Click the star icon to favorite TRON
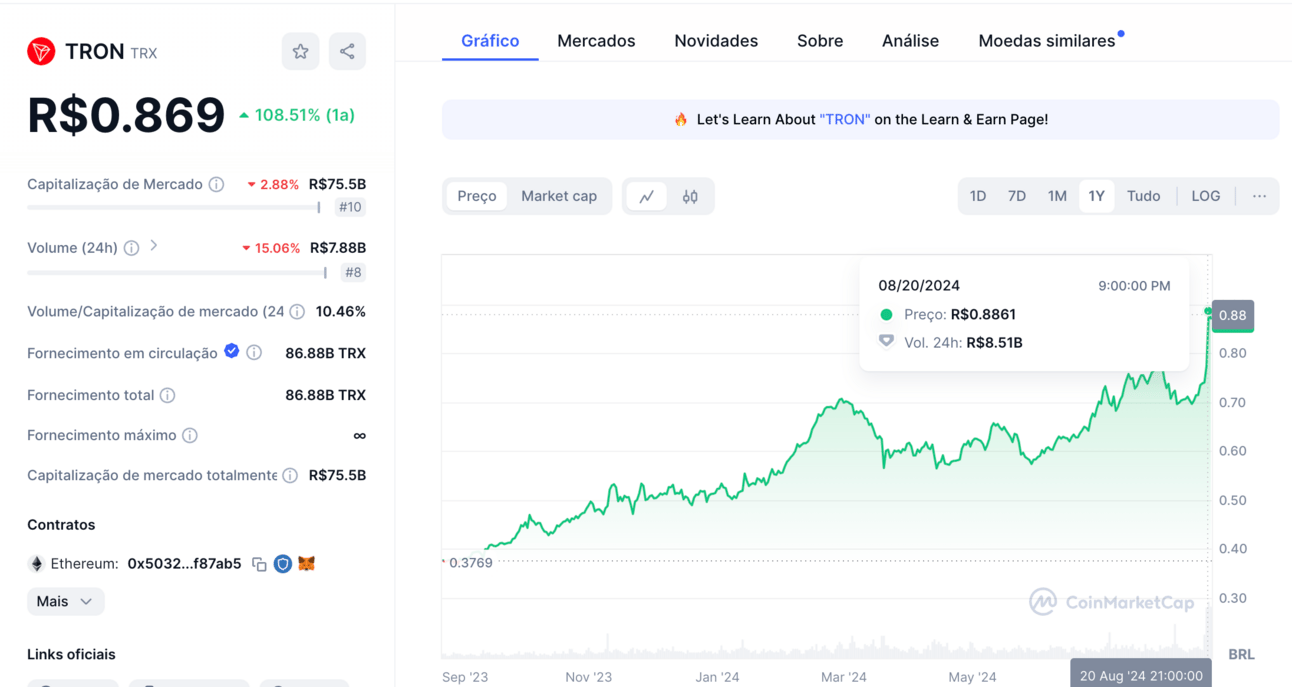The height and width of the screenshot is (687, 1292). [x=300, y=52]
